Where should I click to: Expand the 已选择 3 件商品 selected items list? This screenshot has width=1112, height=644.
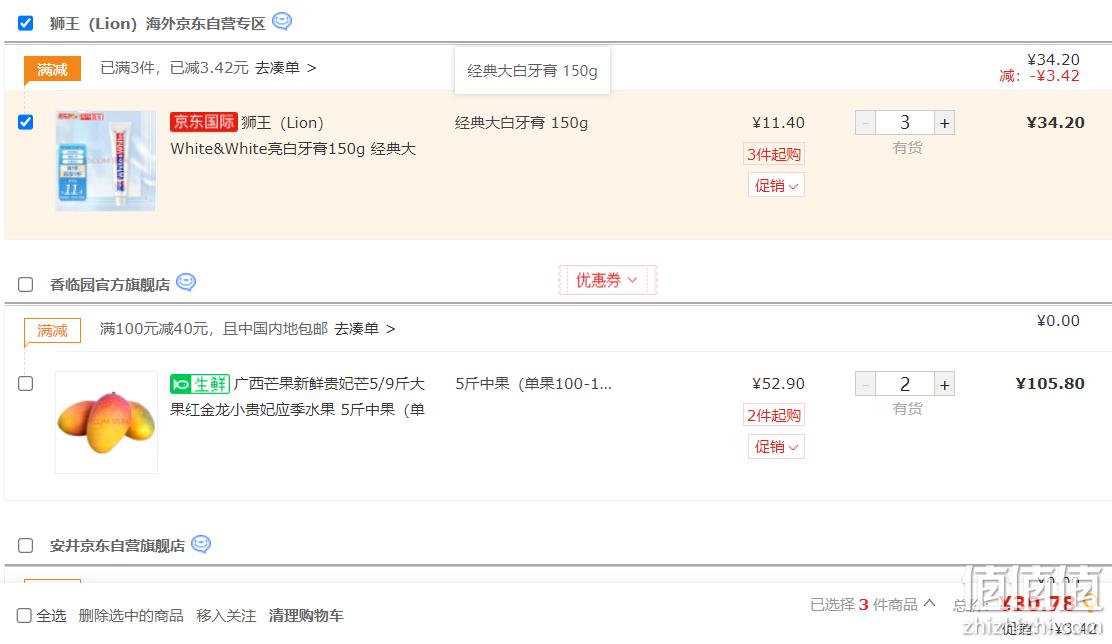tap(873, 604)
